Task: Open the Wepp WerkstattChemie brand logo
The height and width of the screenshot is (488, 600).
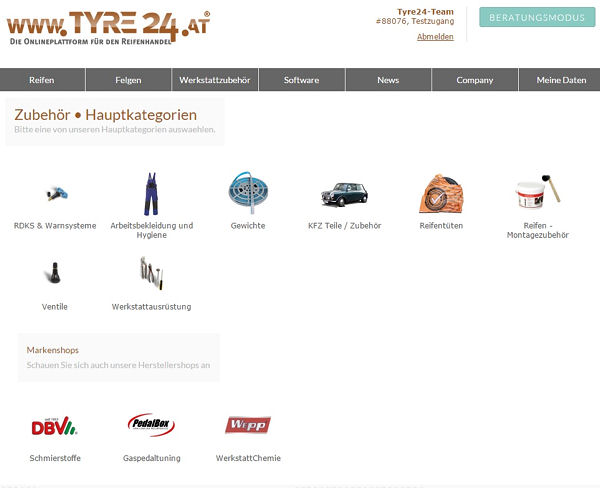Action: [248, 426]
